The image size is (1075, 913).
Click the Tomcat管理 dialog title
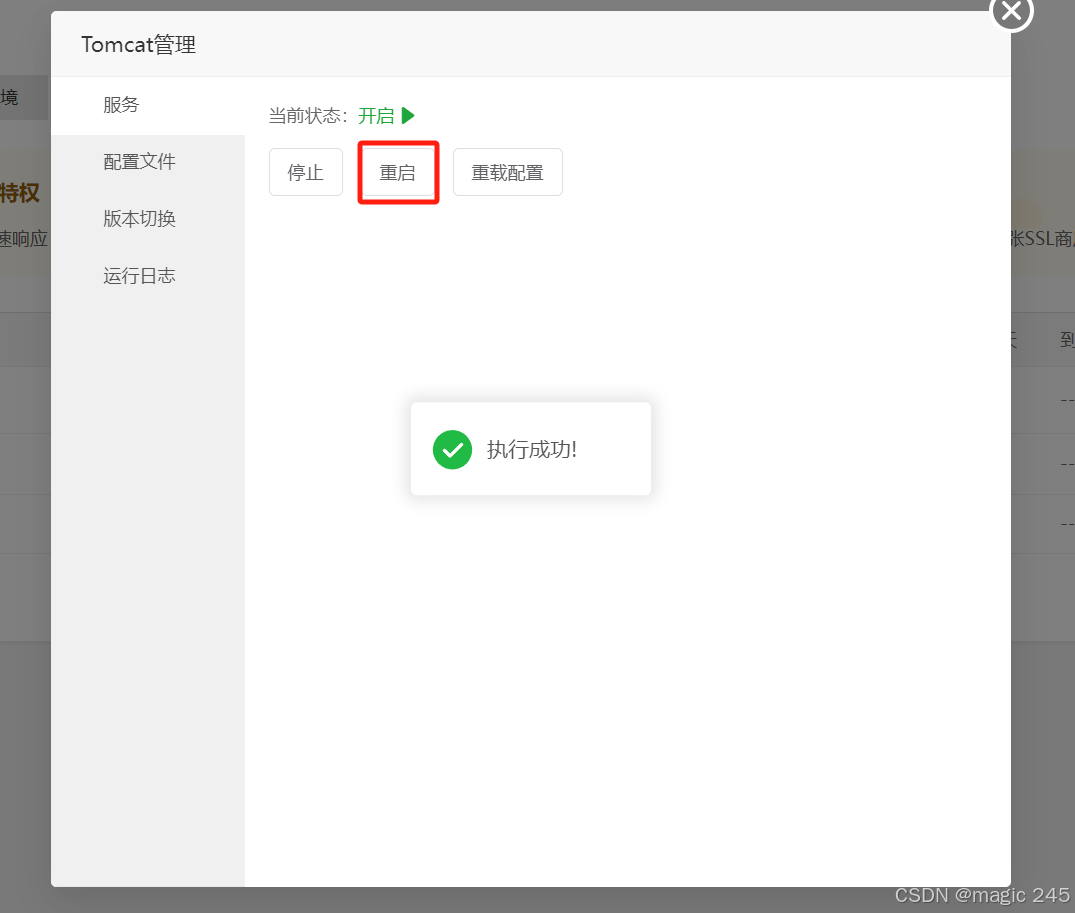click(138, 45)
